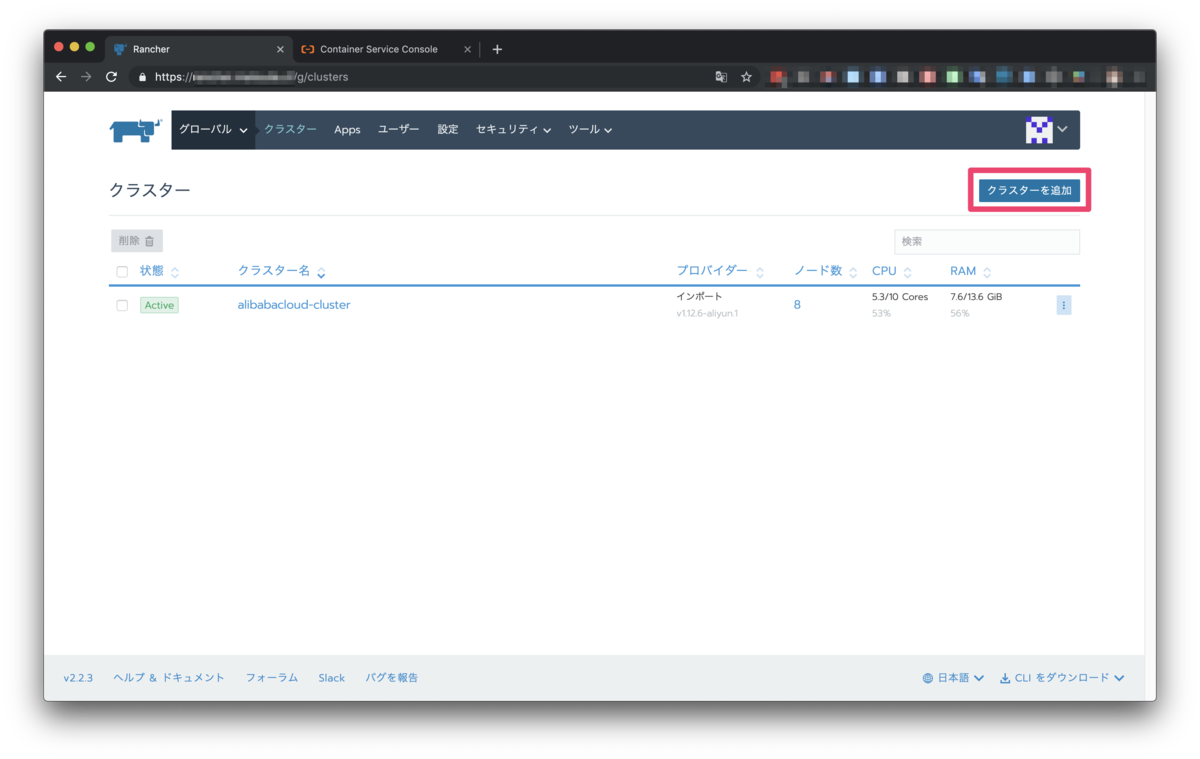Image resolution: width=1200 pixels, height=759 pixels.
Task: Open ヘルプ & ドキュメント footer link
Action: tap(169, 678)
